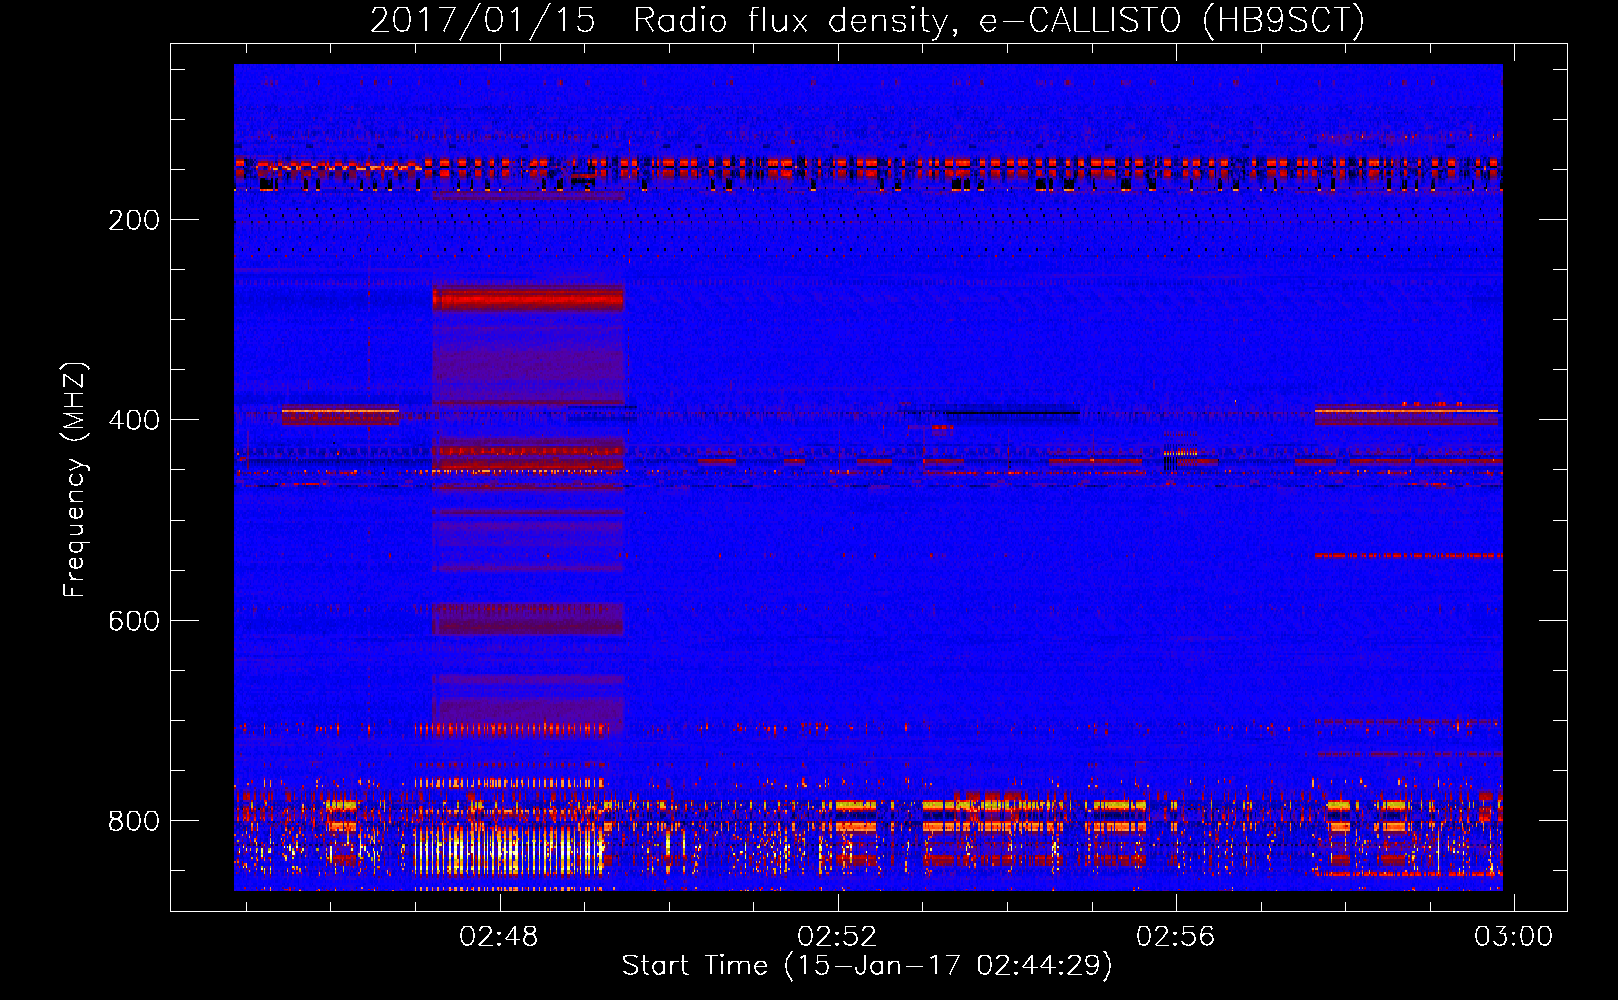Screen dimensions: 1618x1000
Task: Click the 03:00 time tick label
Action: point(1513,937)
